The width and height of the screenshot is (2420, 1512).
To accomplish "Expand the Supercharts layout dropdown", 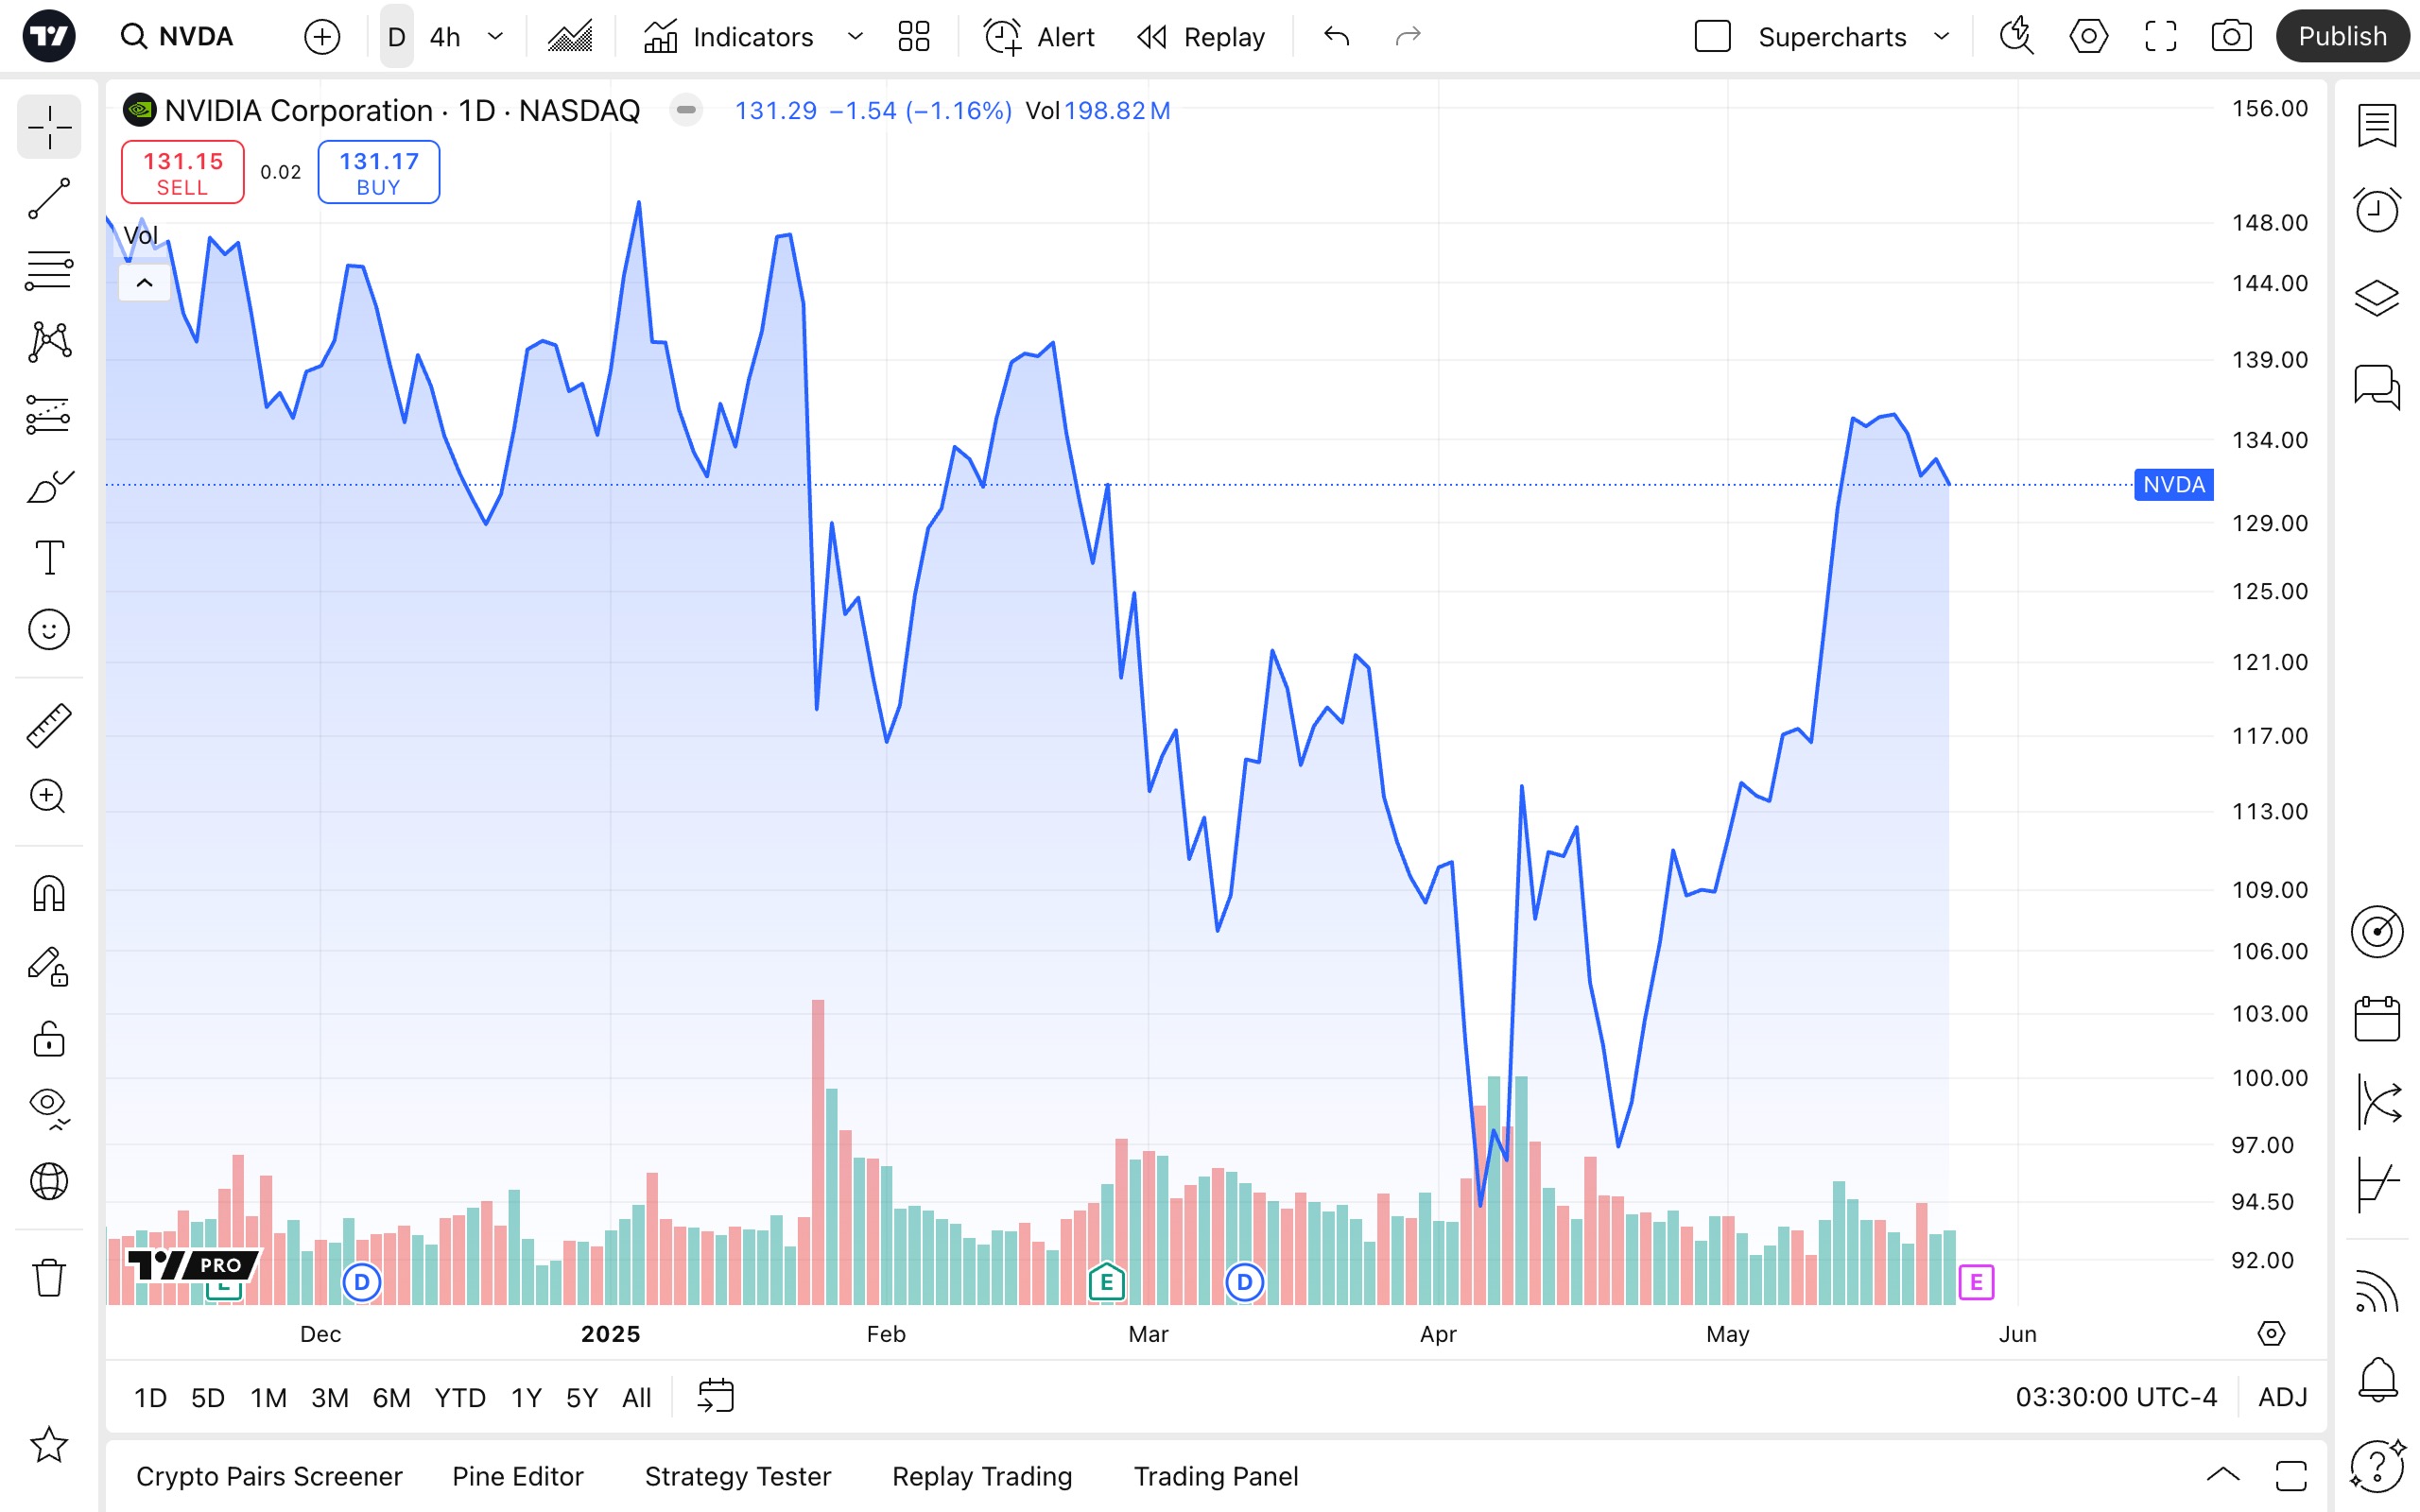I will pyautogui.click(x=1942, y=37).
